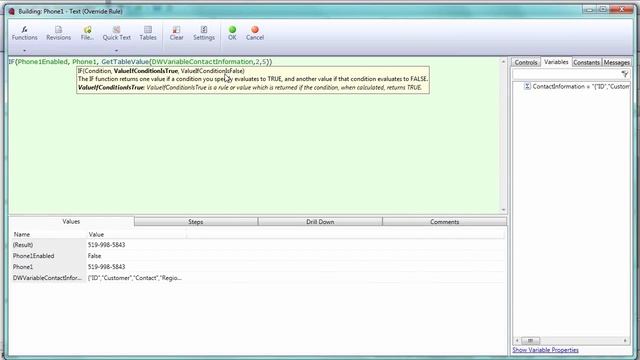Screen dimensions: 640x360
Task: Switch to the Variables tab
Action: (556, 62)
